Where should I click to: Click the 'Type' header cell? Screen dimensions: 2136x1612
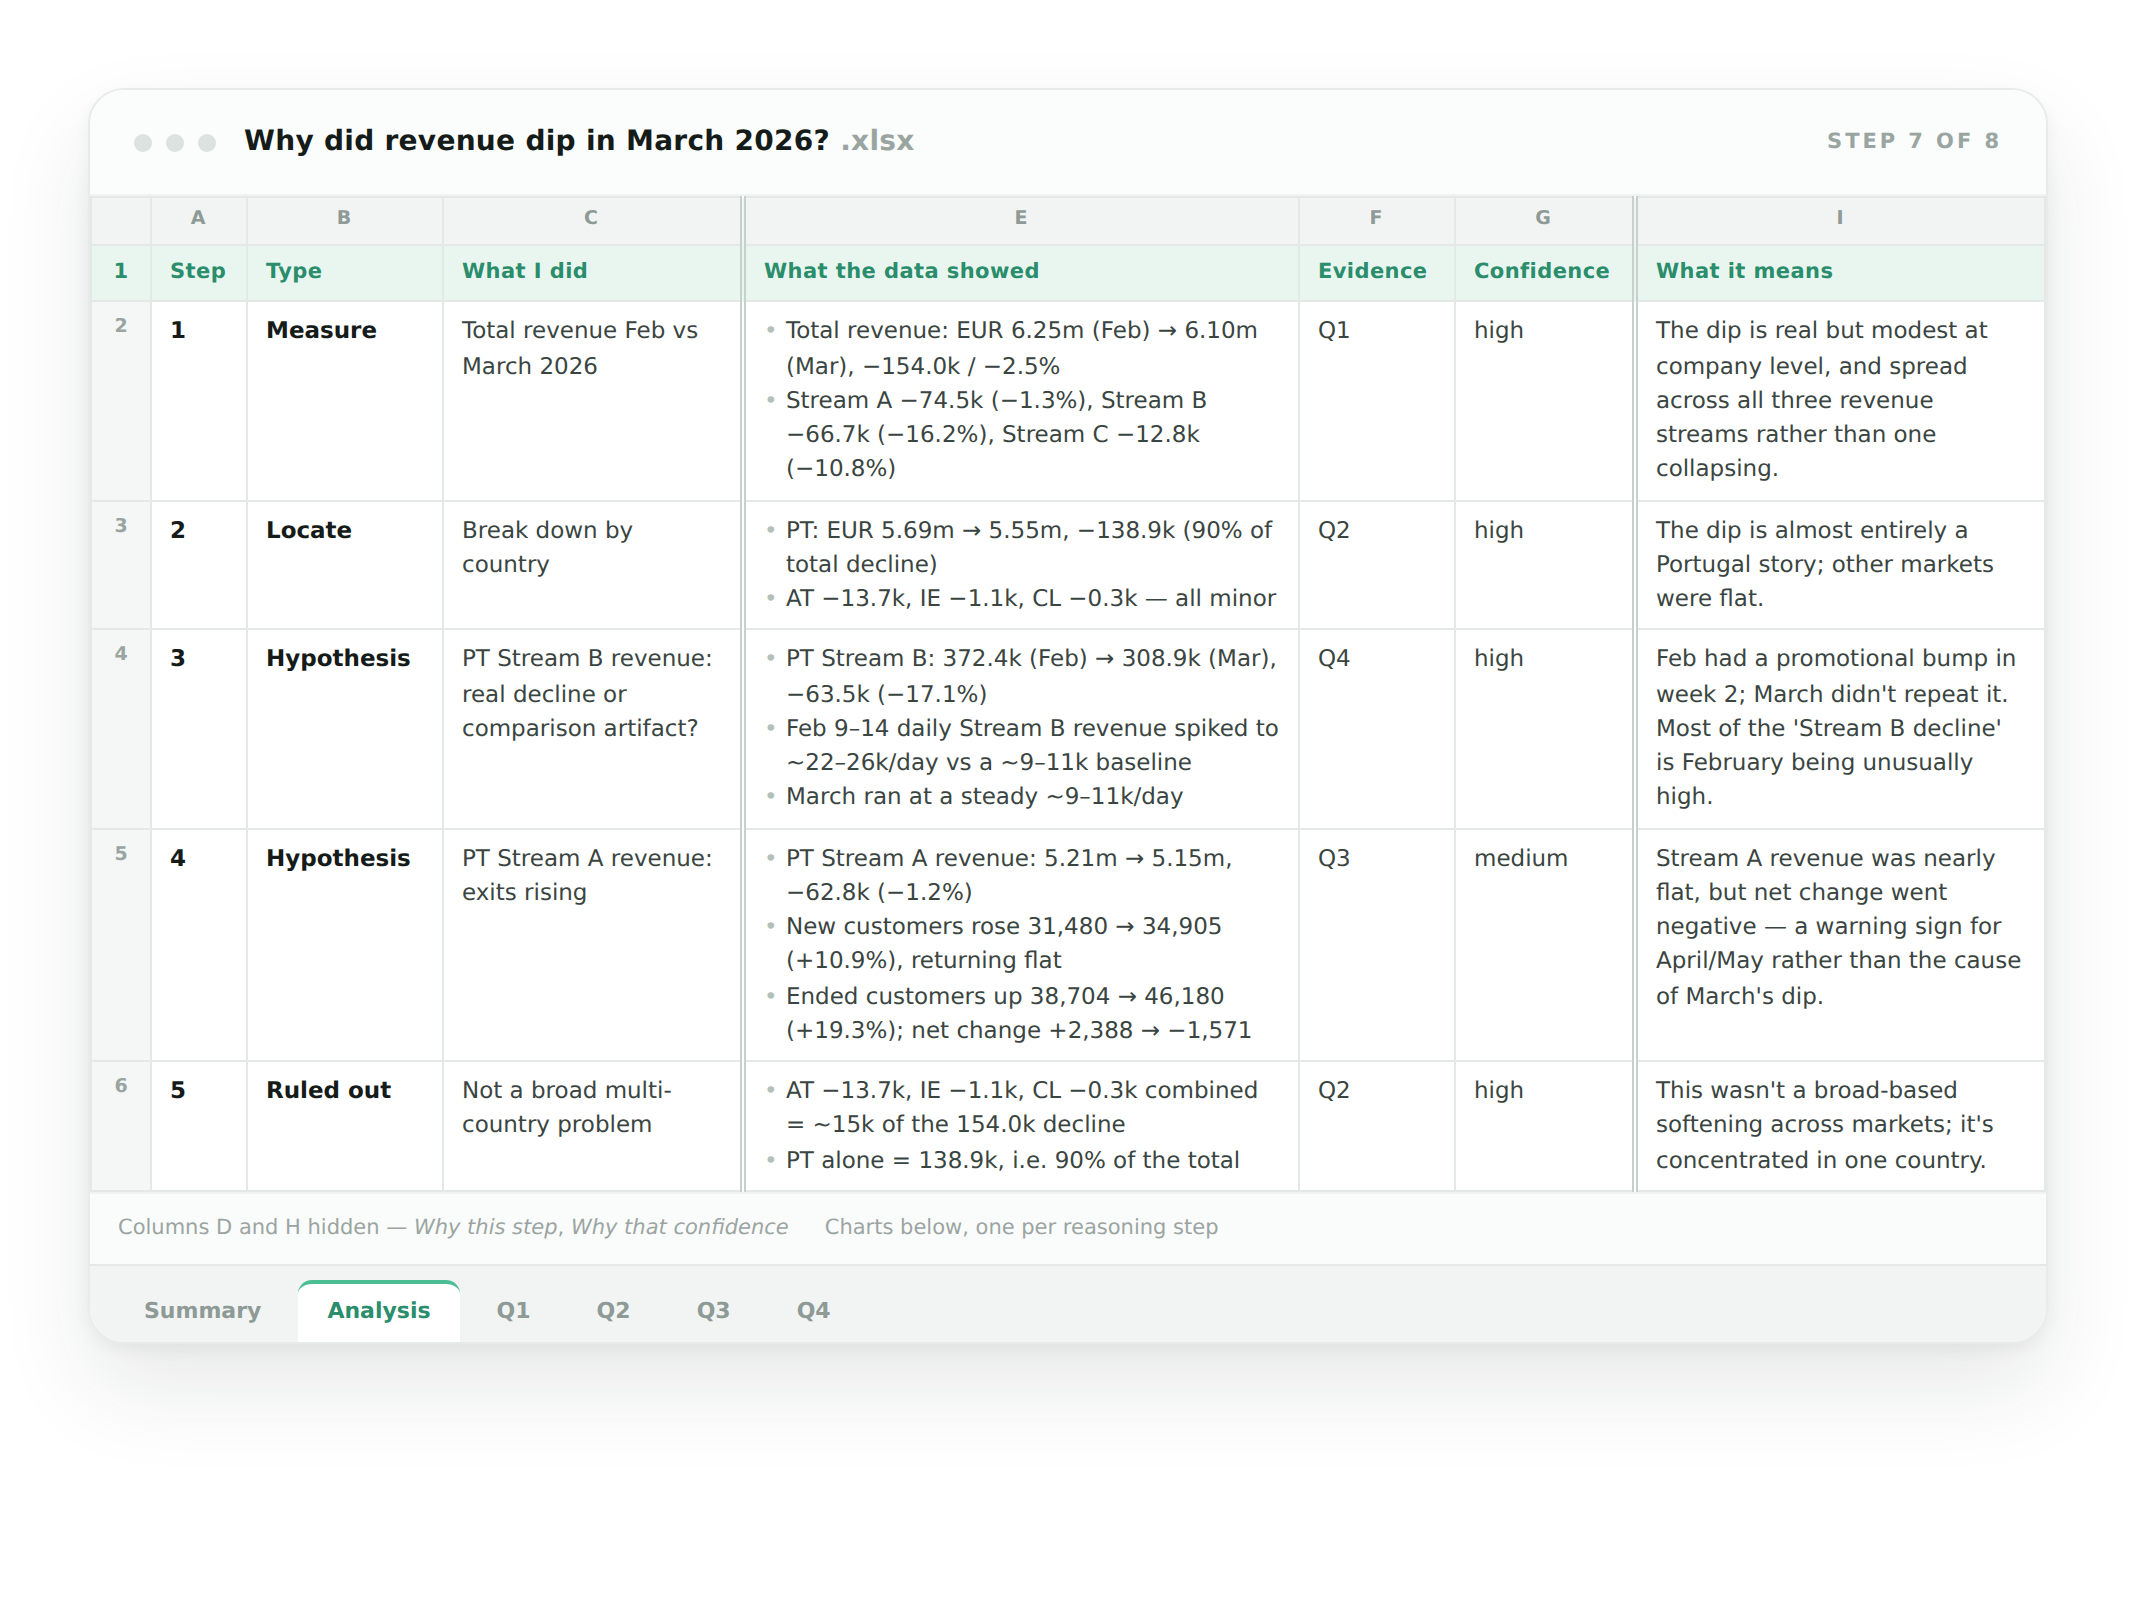tap(344, 271)
